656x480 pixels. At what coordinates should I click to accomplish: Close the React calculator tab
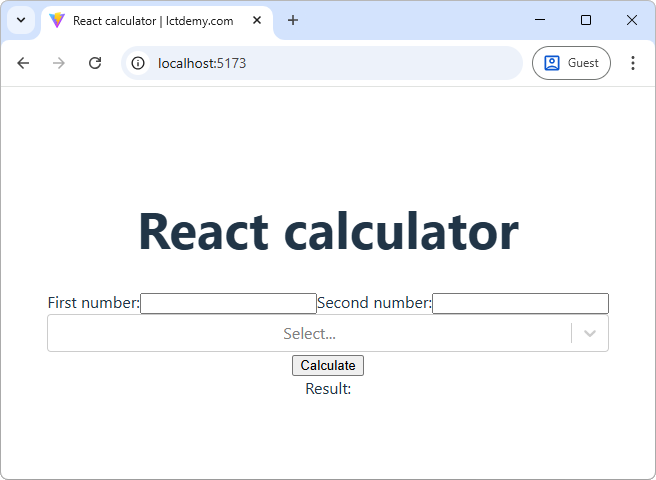pyautogui.click(x=257, y=20)
